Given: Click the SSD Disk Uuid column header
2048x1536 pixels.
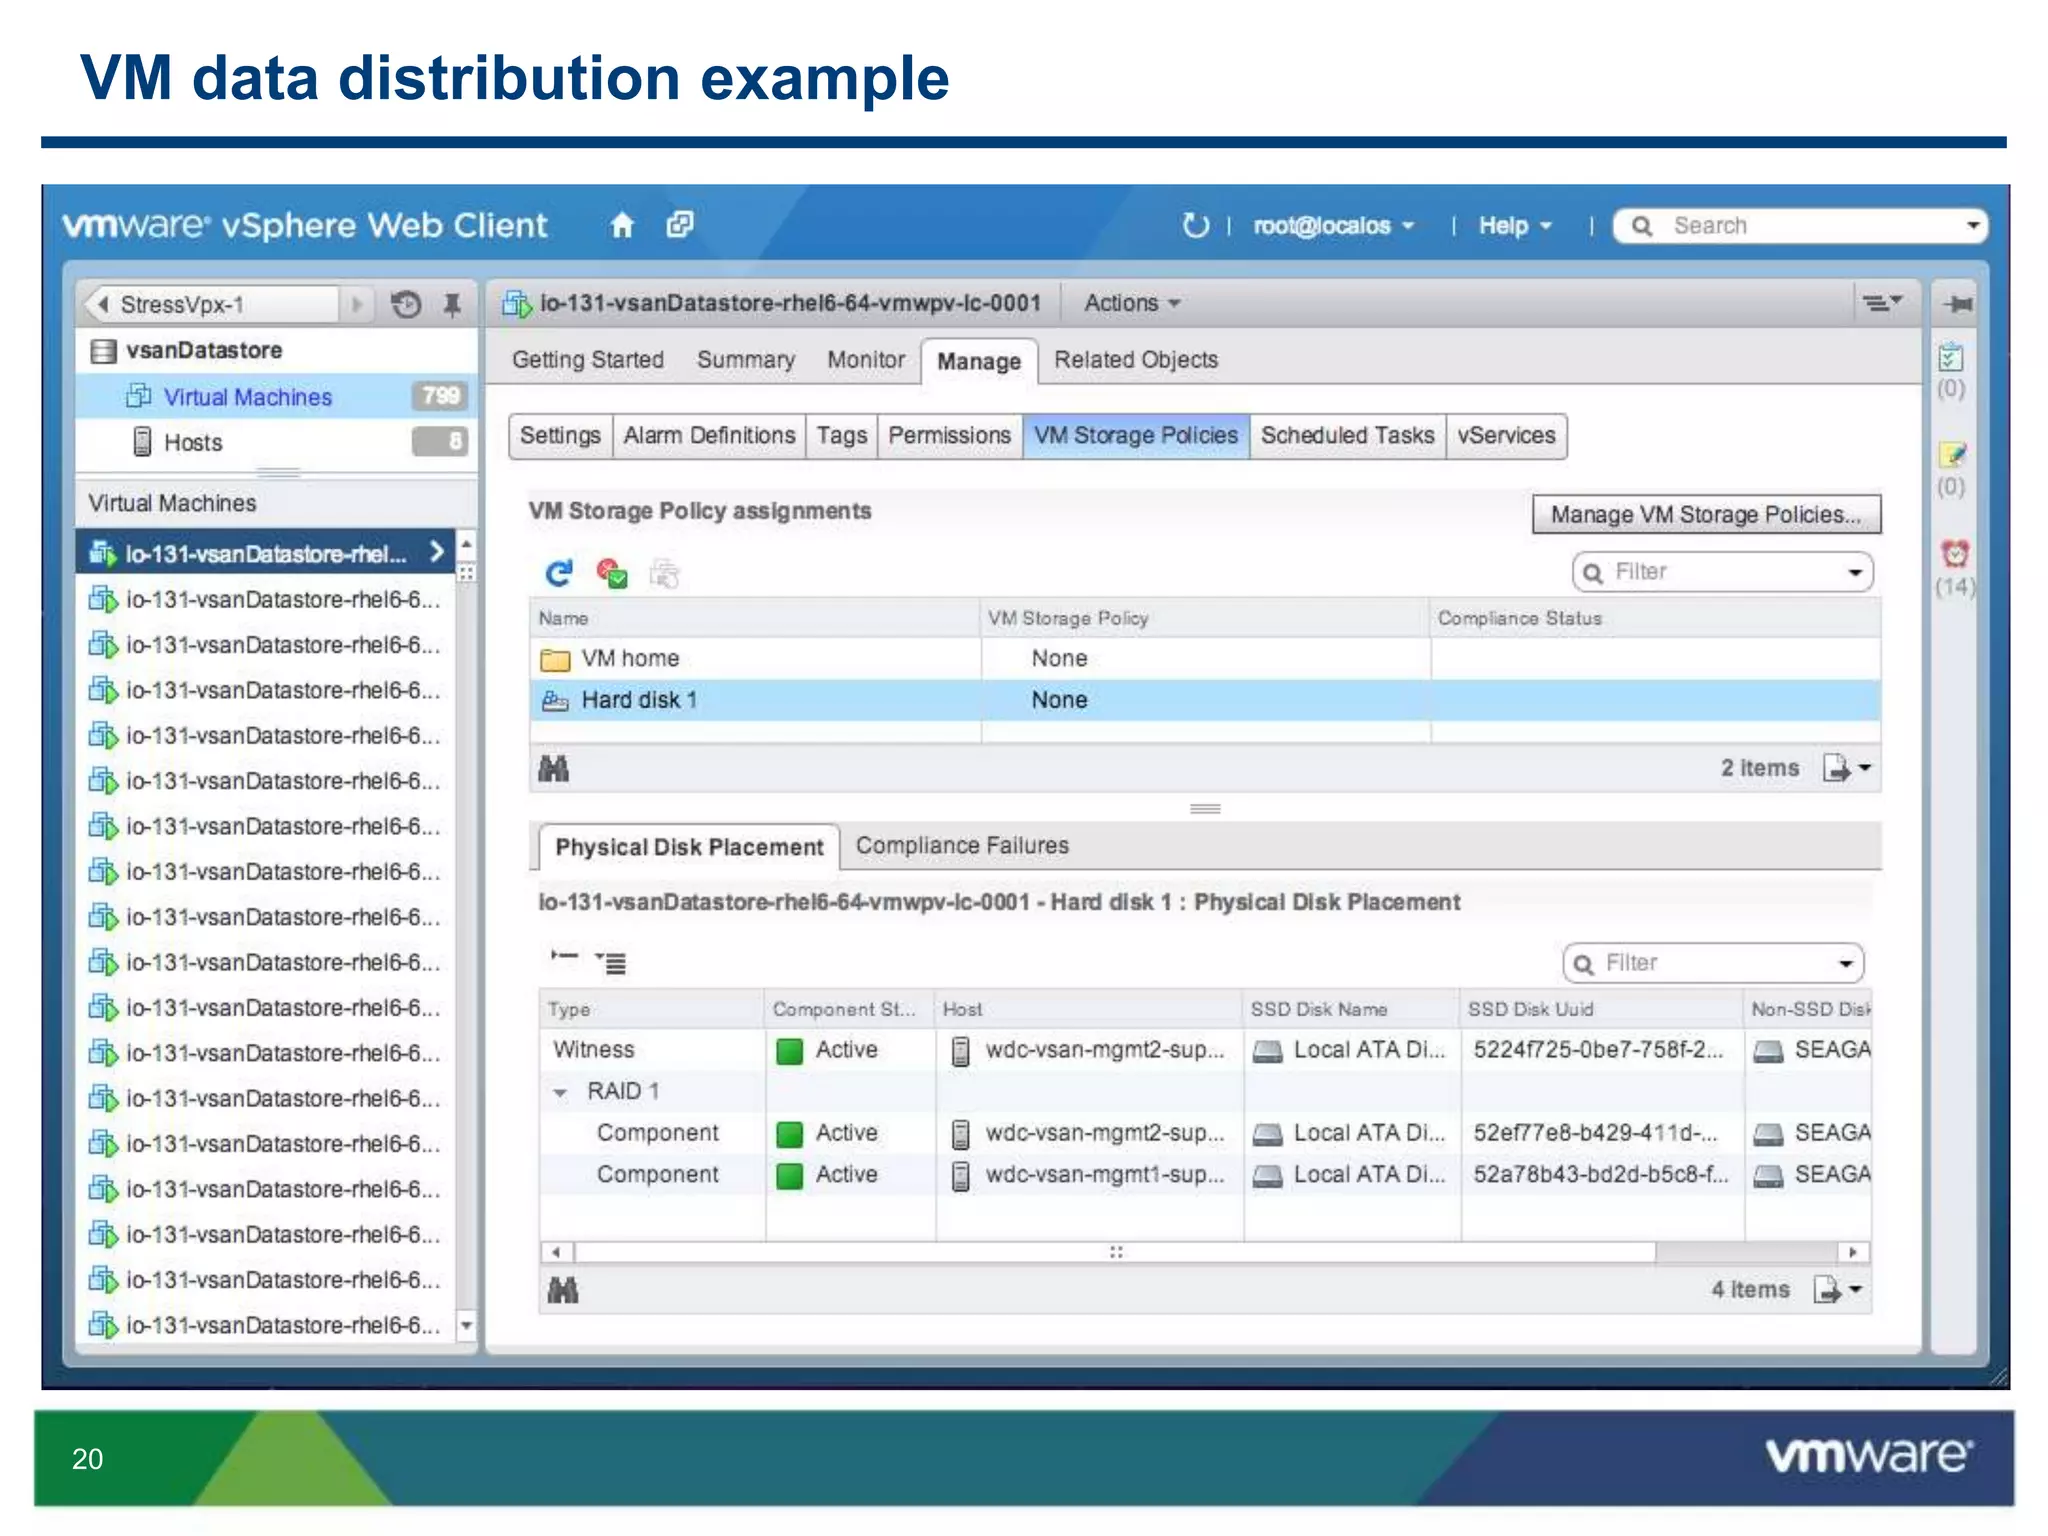Looking at the screenshot, I should 1601,1009.
